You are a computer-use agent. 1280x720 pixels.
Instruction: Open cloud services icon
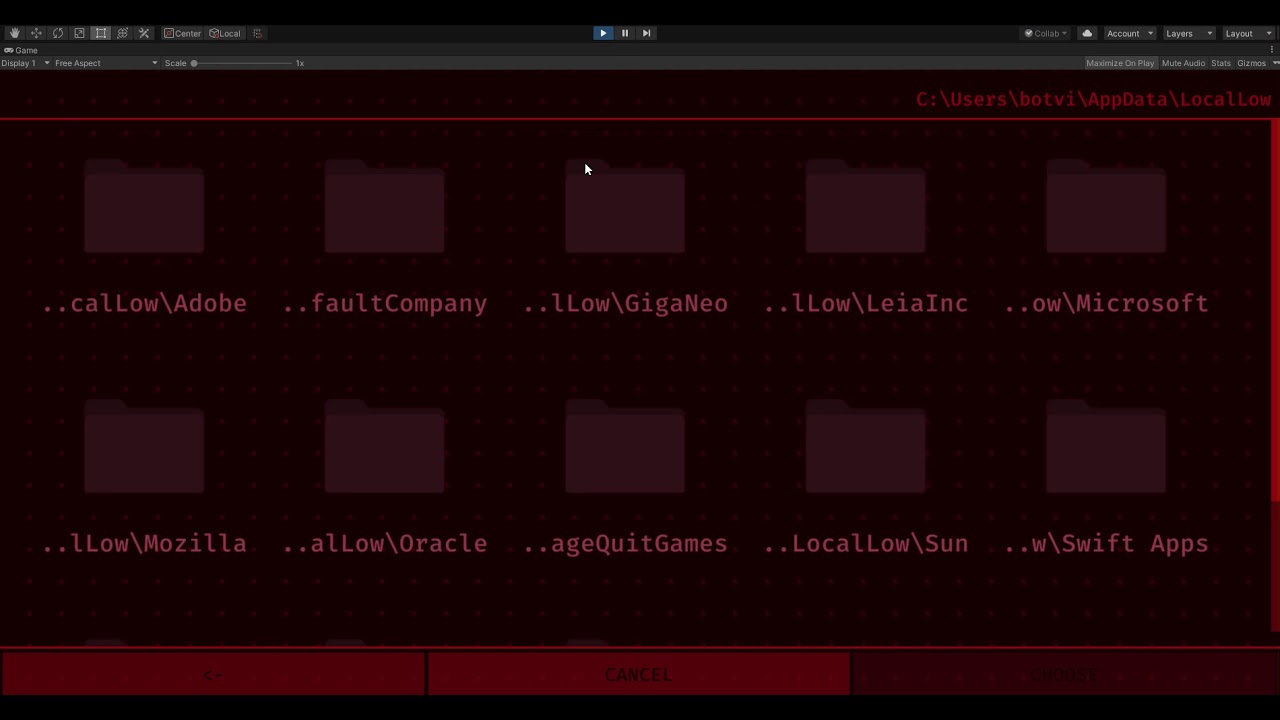1087,33
